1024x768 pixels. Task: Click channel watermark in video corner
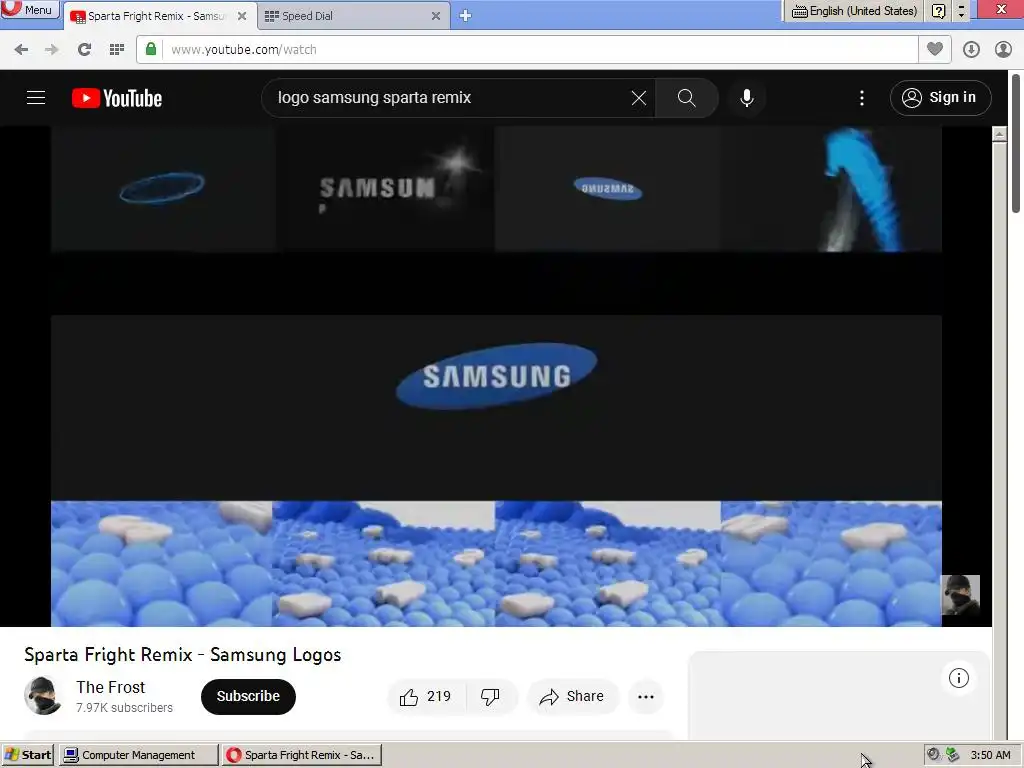click(x=960, y=595)
